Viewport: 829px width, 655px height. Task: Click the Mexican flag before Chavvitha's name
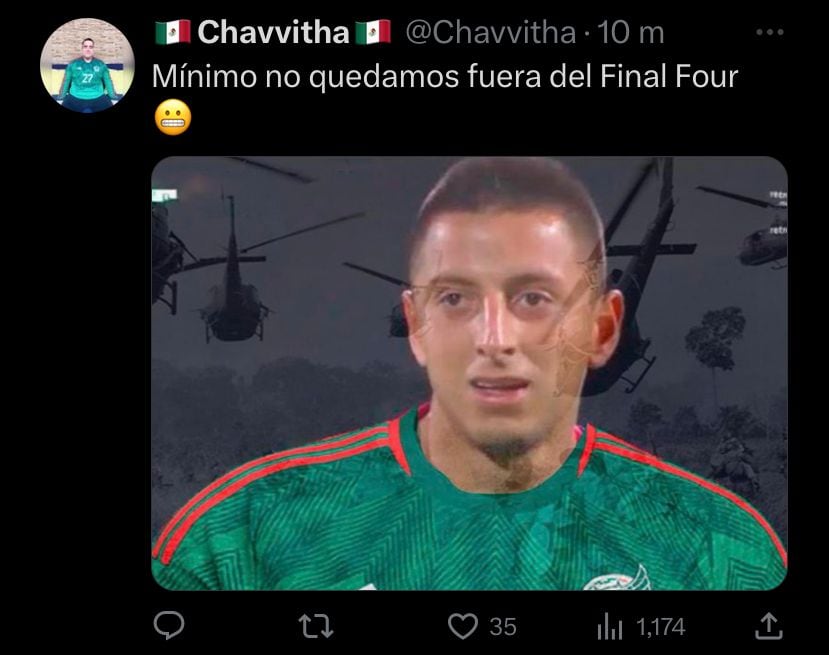pyautogui.click(x=173, y=32)
